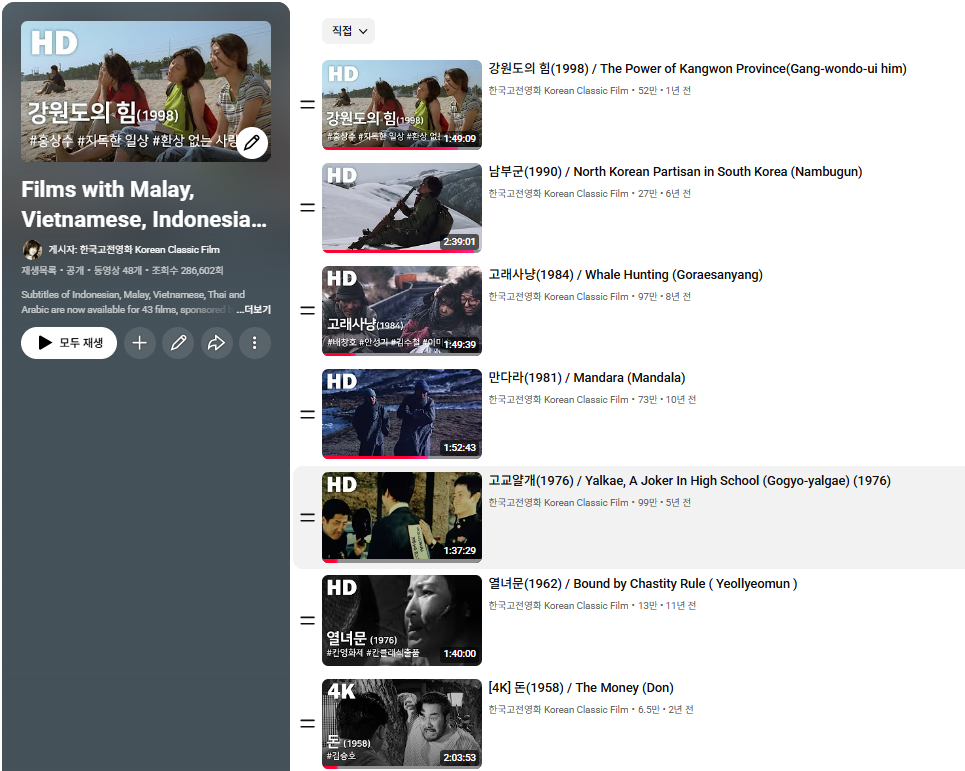Click the drag handle beside 만다라(1981)
Viewport: 965px width, 771px height.
[x=308, y=414]
